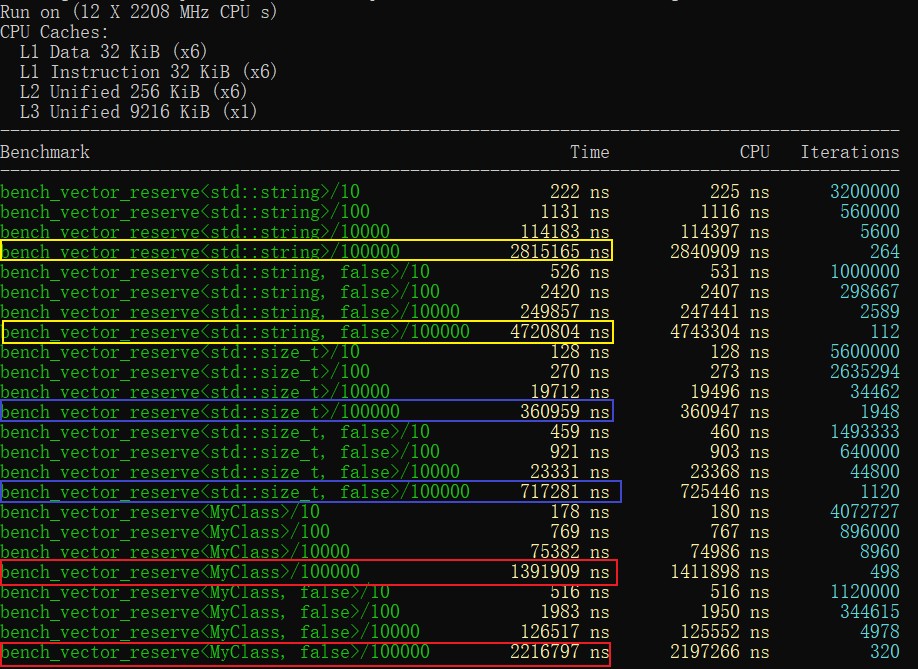Click the '2197266 ns' CPU value
Image resolution: width=918 pixels, height=669 pixels.
[x=720, y=652]
